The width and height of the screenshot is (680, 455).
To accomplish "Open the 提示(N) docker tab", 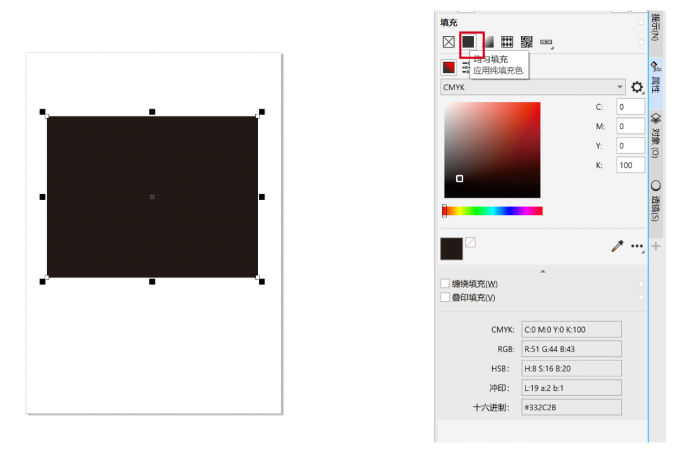I will coord(656,27).
